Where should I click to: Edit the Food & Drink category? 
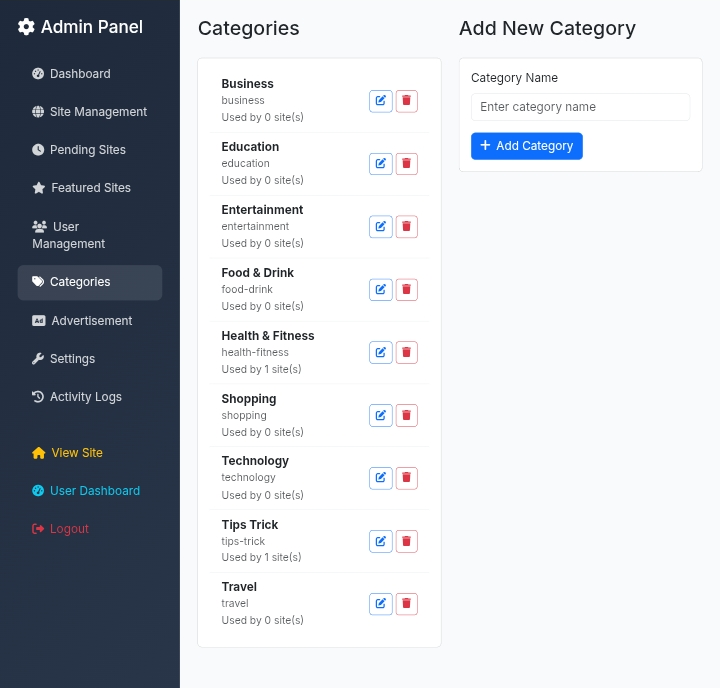pos(381,290)
